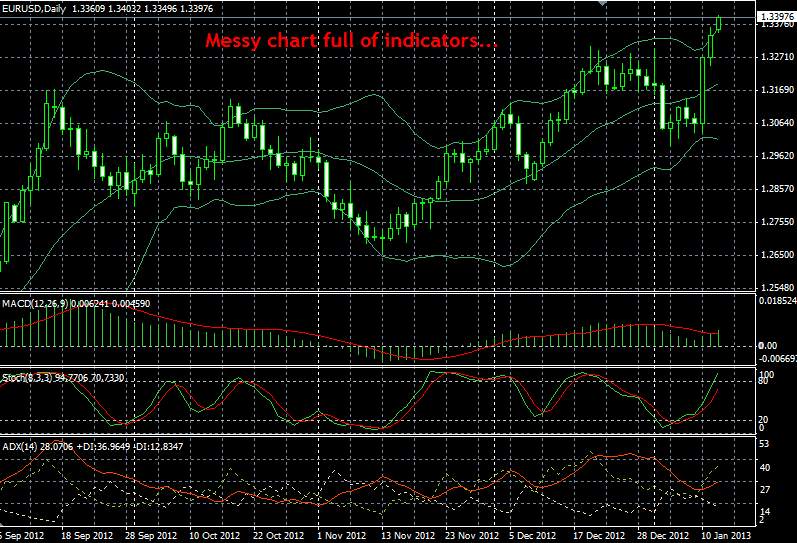Click the 1.29620 price axis label
The width and height of the screenshot is (797, 543).
[777, 156]
